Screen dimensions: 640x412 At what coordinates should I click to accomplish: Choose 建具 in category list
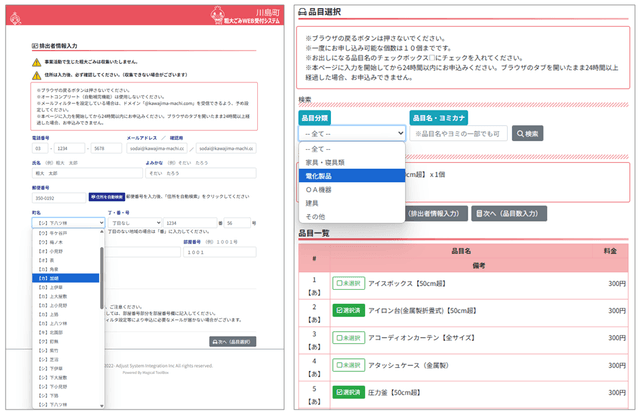[x=352, y=203]
